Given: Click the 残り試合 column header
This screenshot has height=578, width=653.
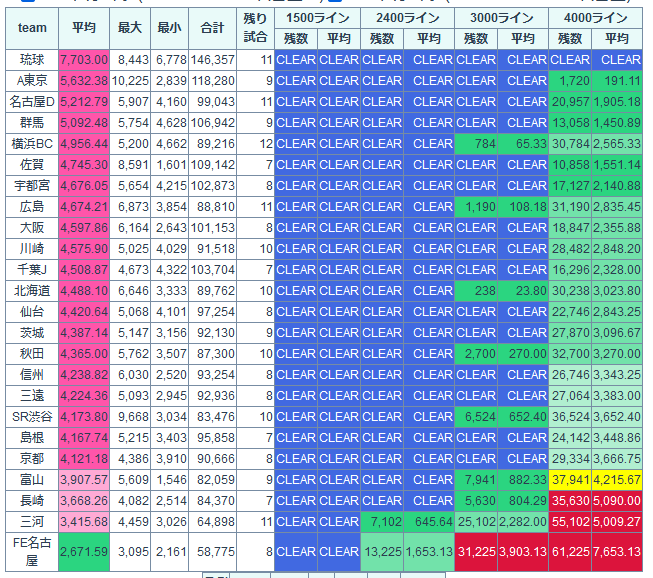Looking at the screenshot, I should coord(255,28).
